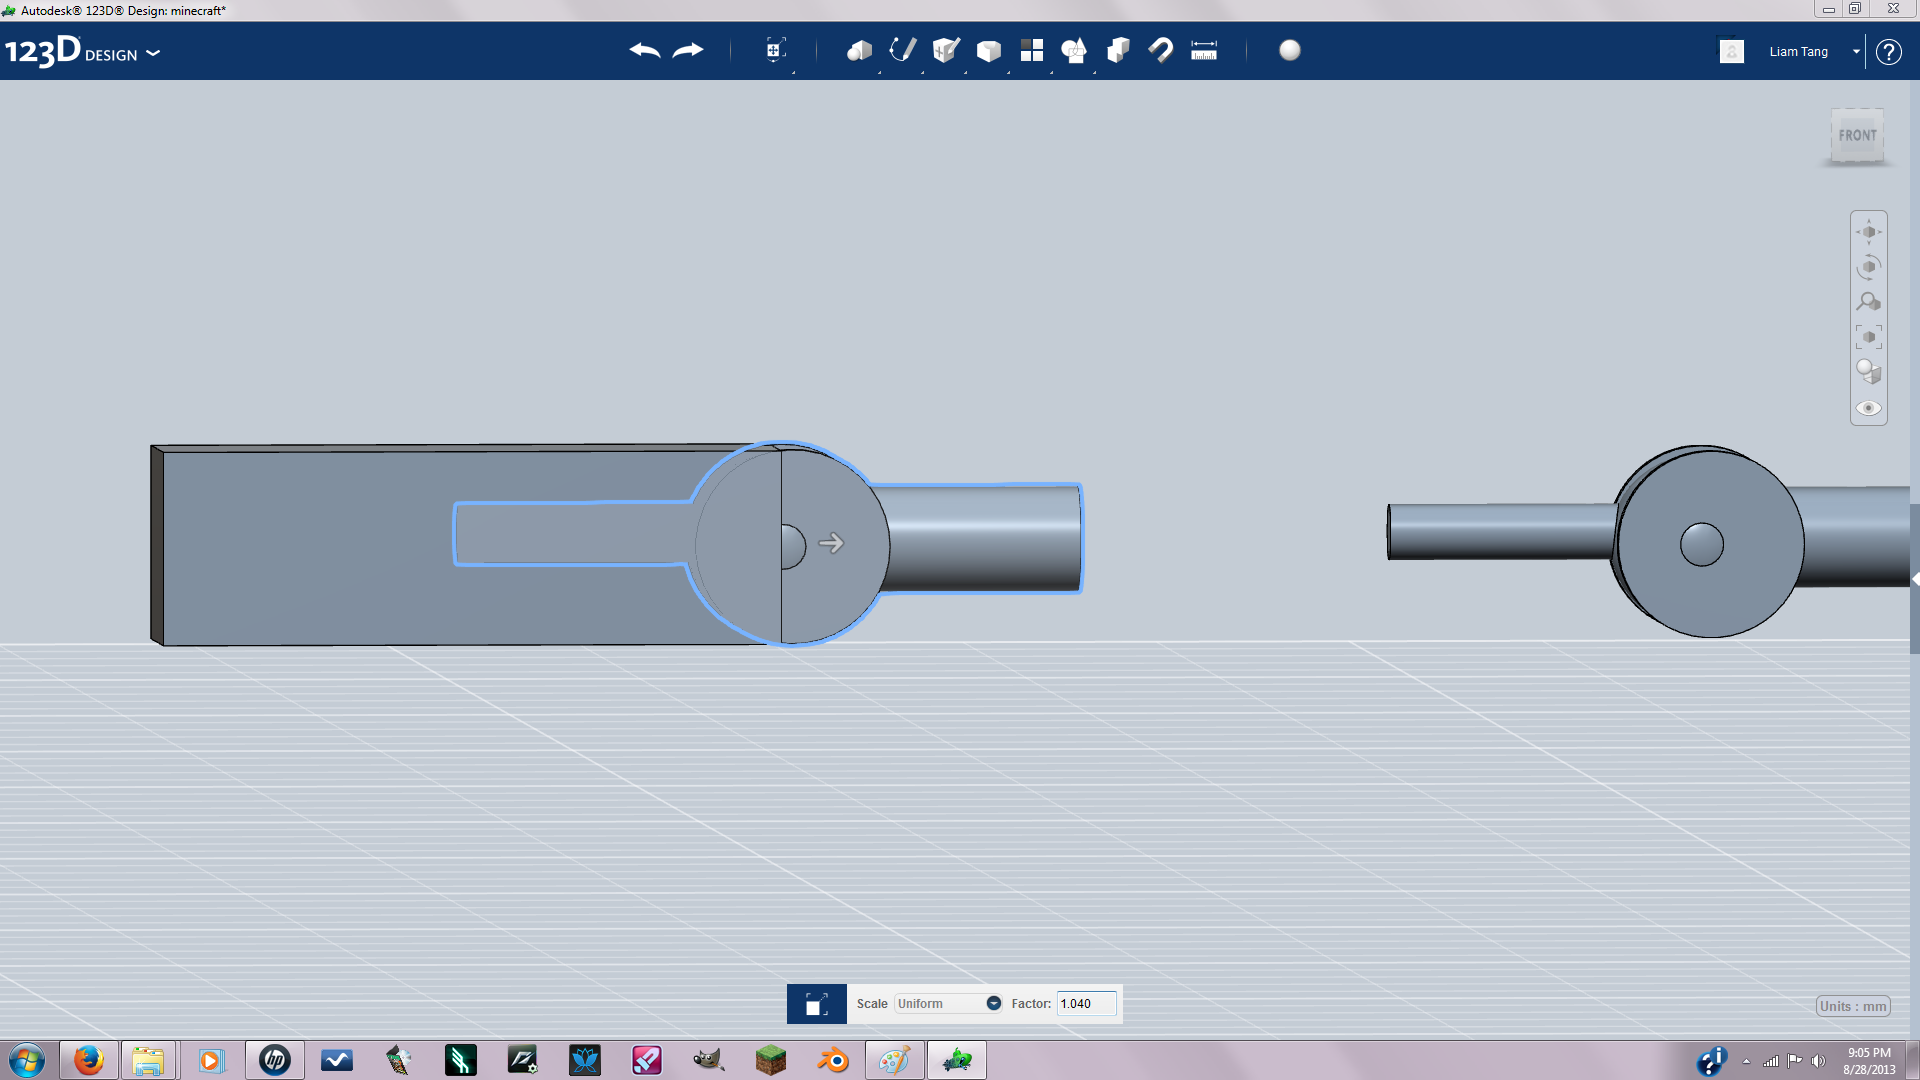Click the Undo arrow
The width and height of the screenshot is (1920, 1080).
click(x=645, y=50)
